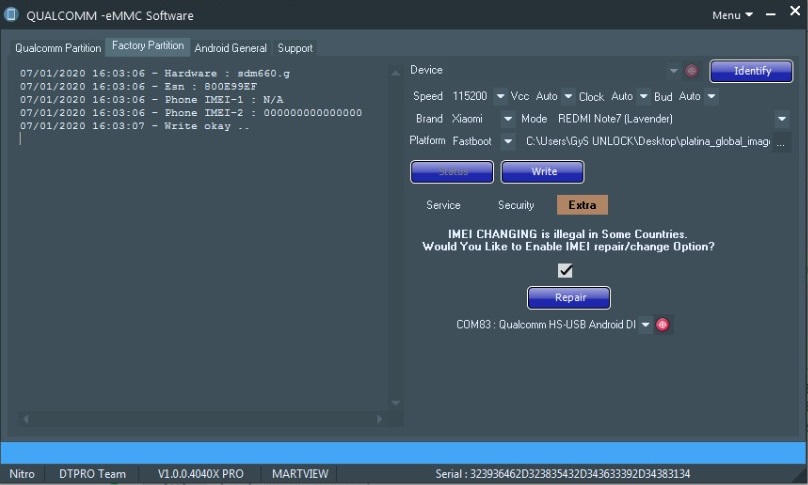Click the Serial number in the status bar
Viewport: 808px width, 485px height.
pos(562,474)
